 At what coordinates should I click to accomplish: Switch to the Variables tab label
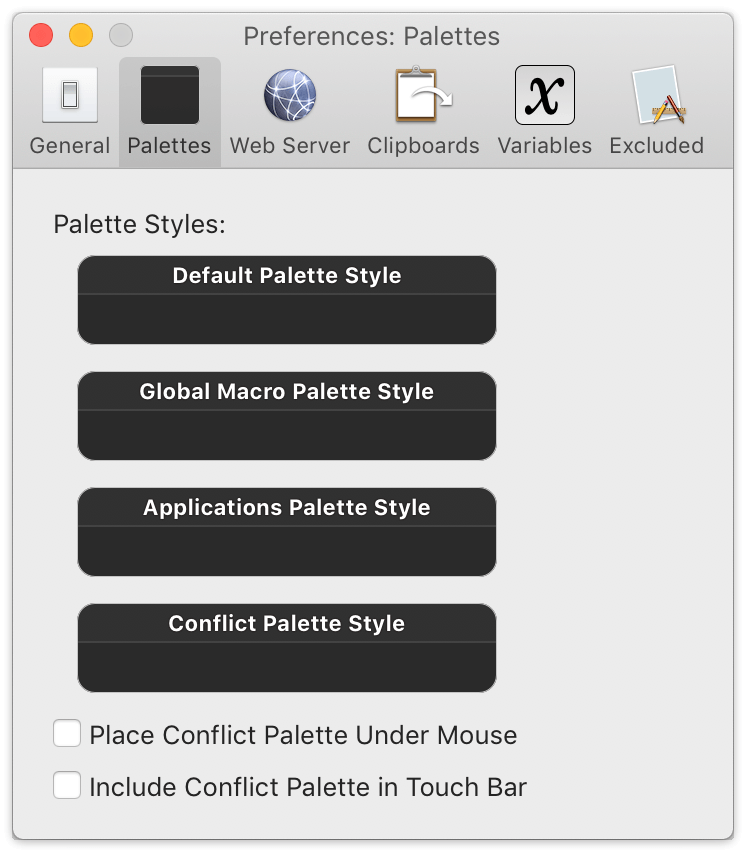coord(545,146)
